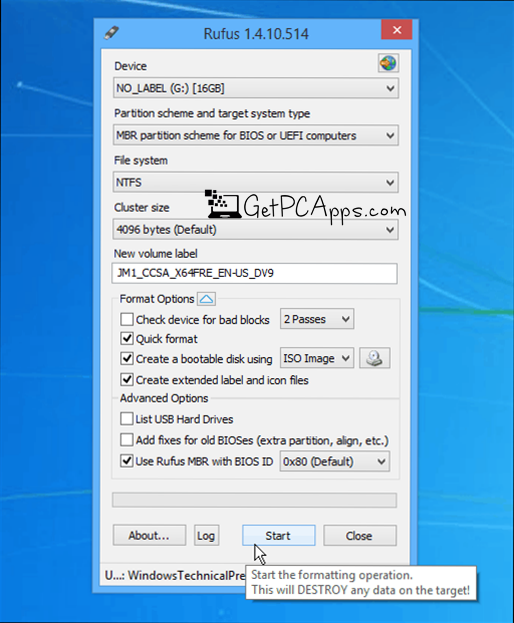Open the 2 Passes dropdown

(x=317, y=319)
